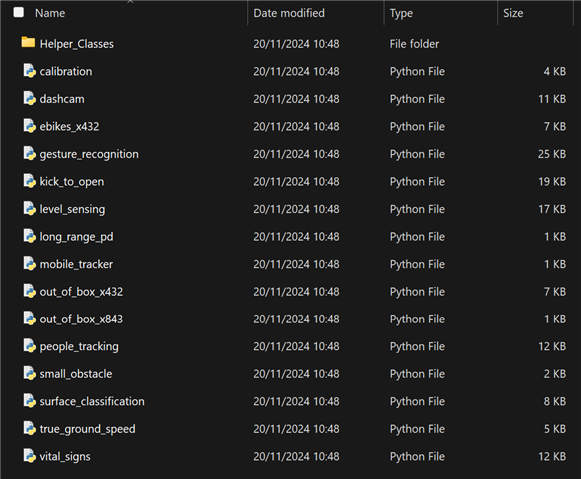Screen dimensions: 581x479
Task: Click the ebikes_x432 file name
Action: coord(69,127)
